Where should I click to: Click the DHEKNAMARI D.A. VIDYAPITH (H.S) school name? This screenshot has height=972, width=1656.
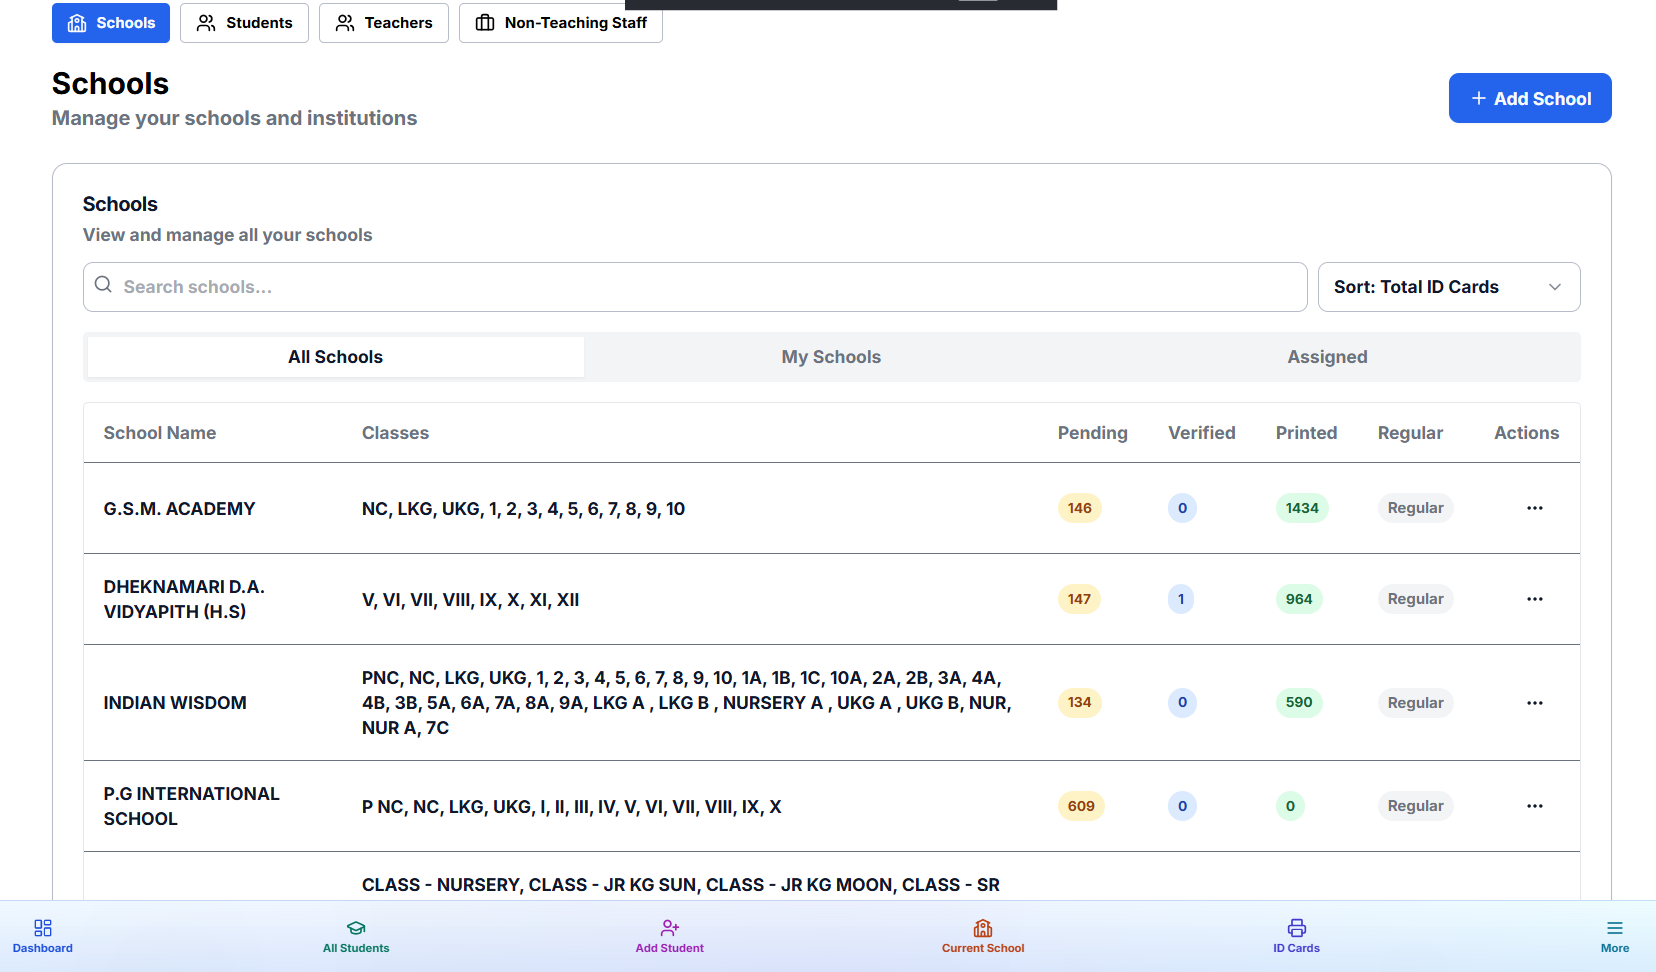tap(184, 599)
